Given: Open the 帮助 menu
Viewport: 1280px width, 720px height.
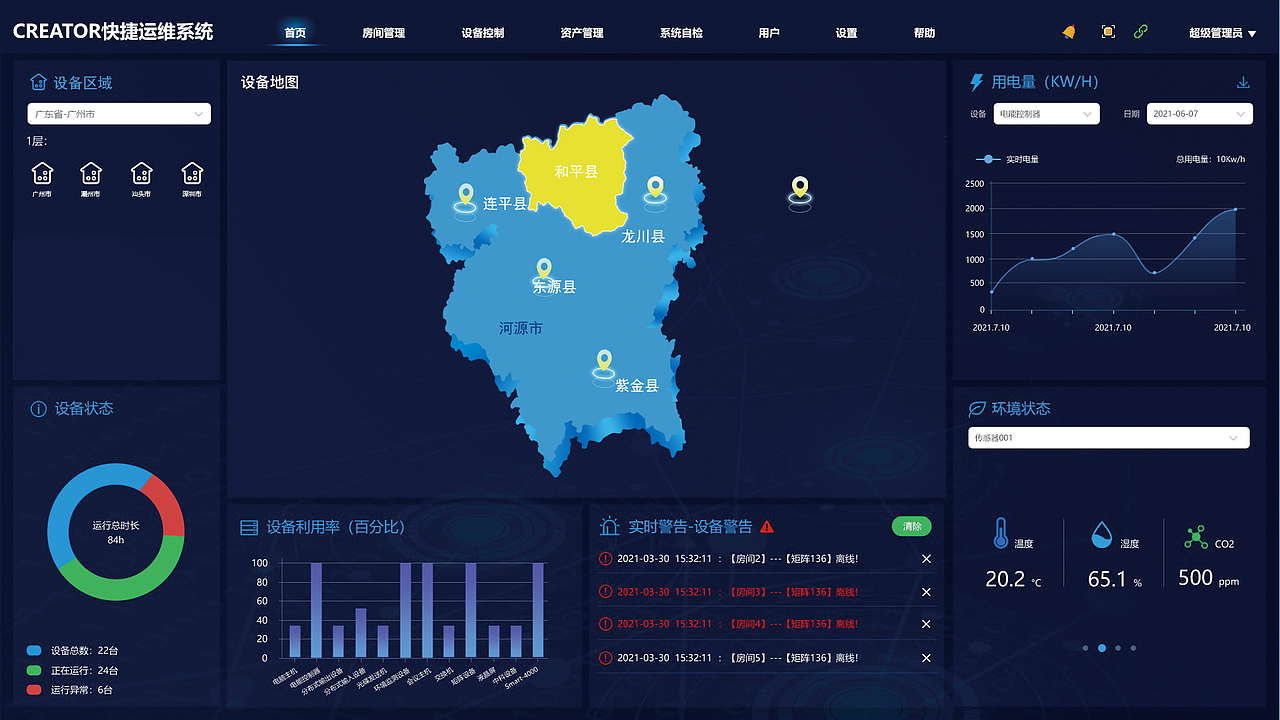Looking at the screenshot, I should (924, 33).
